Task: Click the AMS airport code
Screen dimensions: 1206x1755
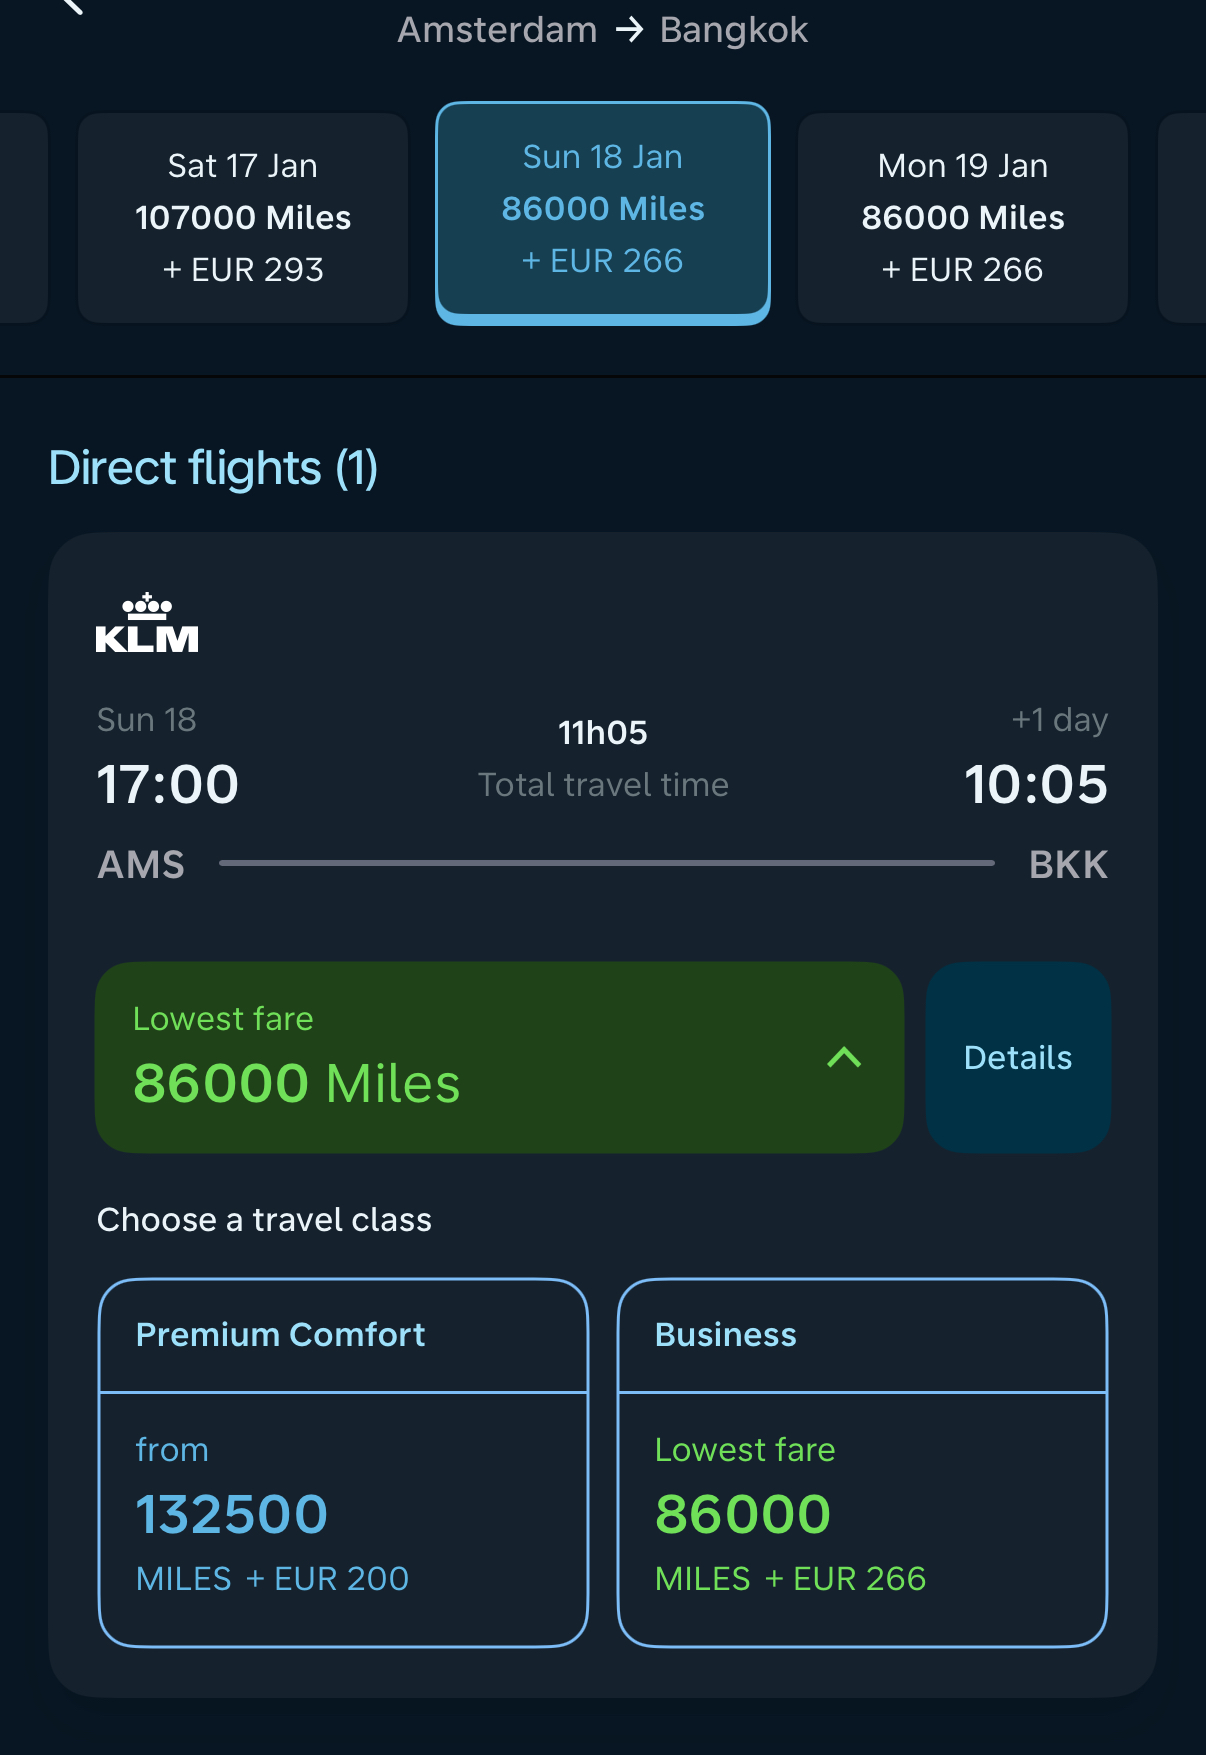Action: point(141,865)
